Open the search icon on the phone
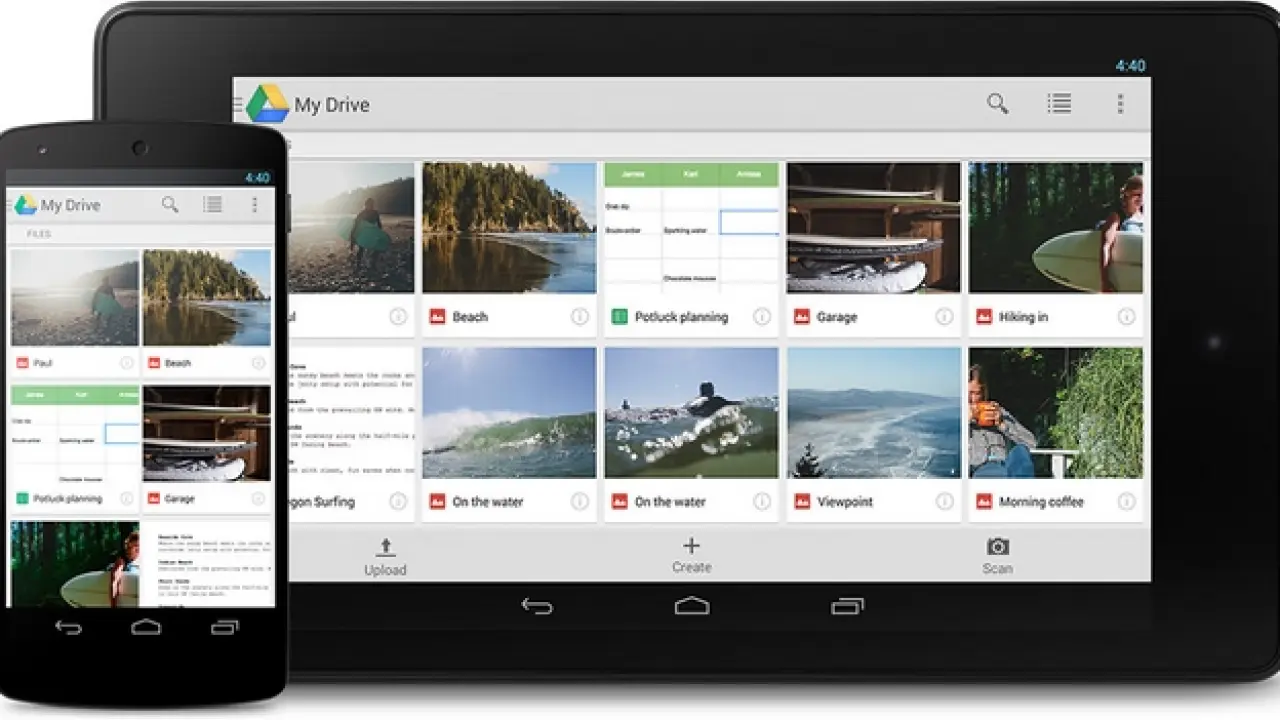Image resolution: width=1280 pixels, height=720 pixels. [170, 205]
